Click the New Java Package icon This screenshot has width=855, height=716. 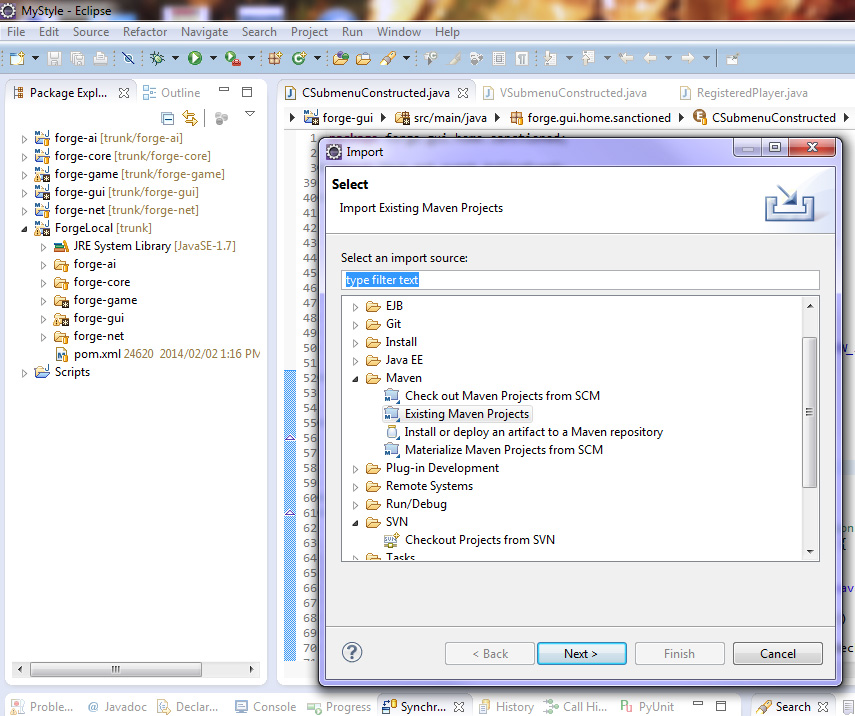[275, 58]
